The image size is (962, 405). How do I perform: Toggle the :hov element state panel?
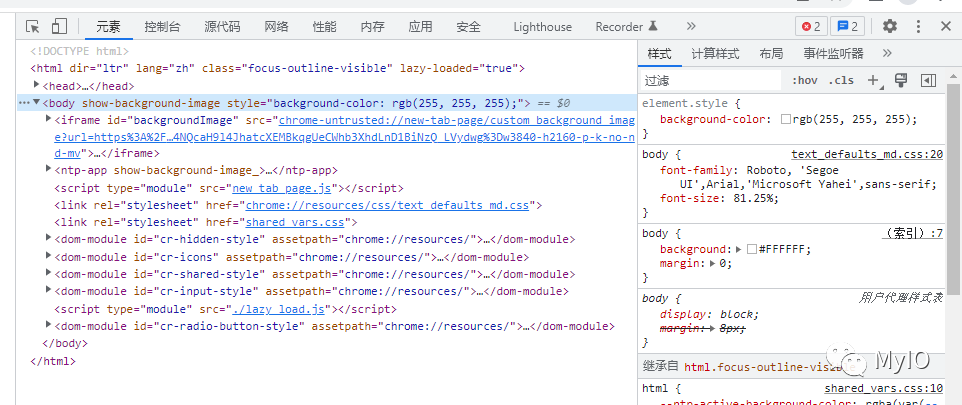(x=805, y=80)
